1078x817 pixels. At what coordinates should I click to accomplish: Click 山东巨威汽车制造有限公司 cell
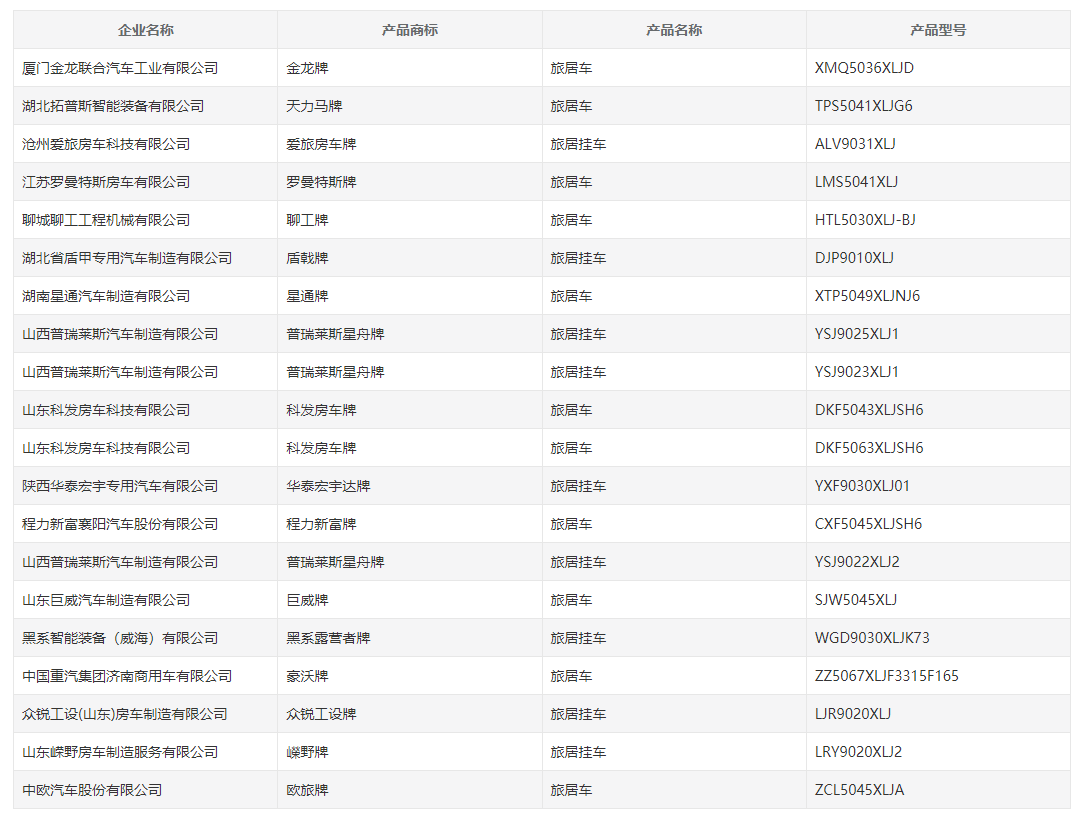[x=145, y=600]
